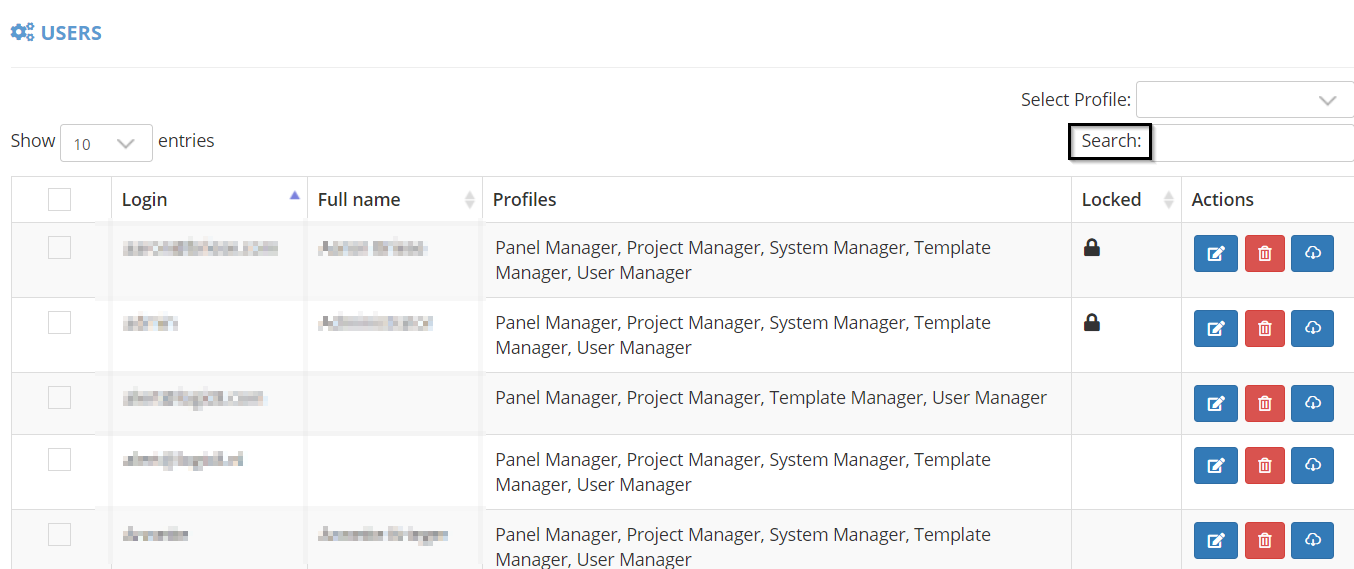Click profiles text ending 'Template Manager, User Manager' on one line
Screen dimensions: 1354x569
click(x=771, y=398)
